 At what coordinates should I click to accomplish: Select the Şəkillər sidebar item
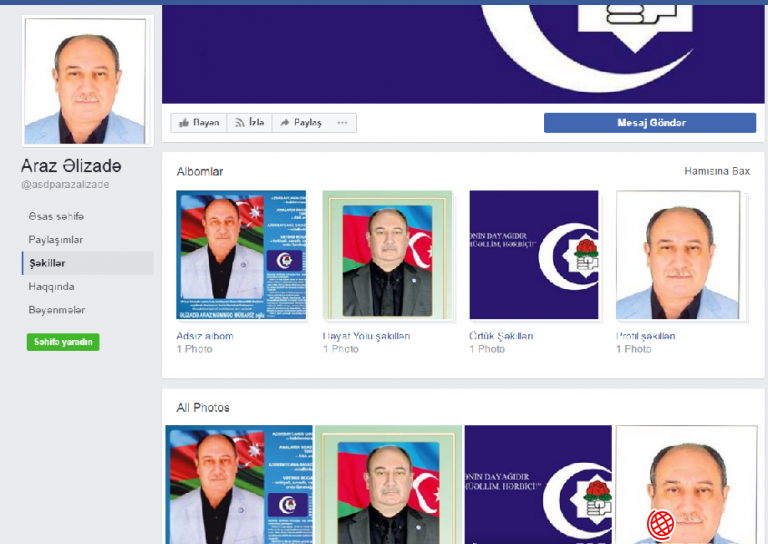tap(48, 263)
